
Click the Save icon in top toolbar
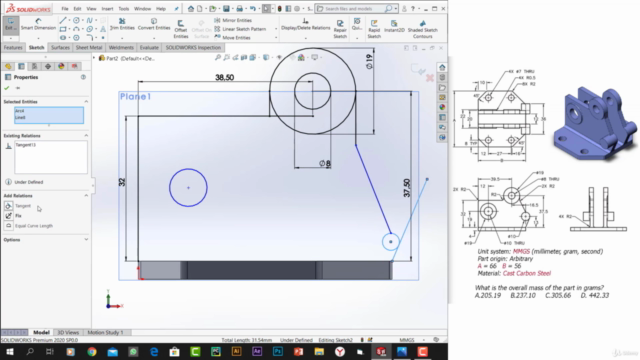point(226,9)
